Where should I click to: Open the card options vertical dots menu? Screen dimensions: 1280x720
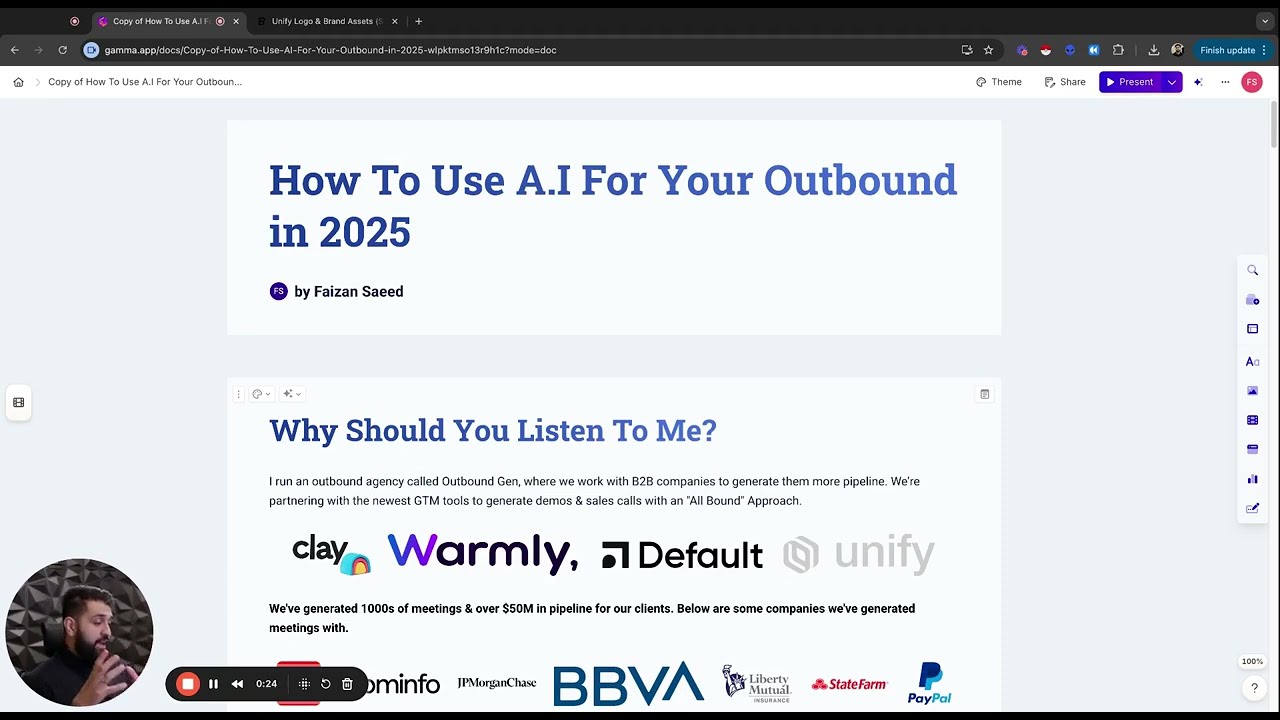pyautogui.click(x=238, y=394)
